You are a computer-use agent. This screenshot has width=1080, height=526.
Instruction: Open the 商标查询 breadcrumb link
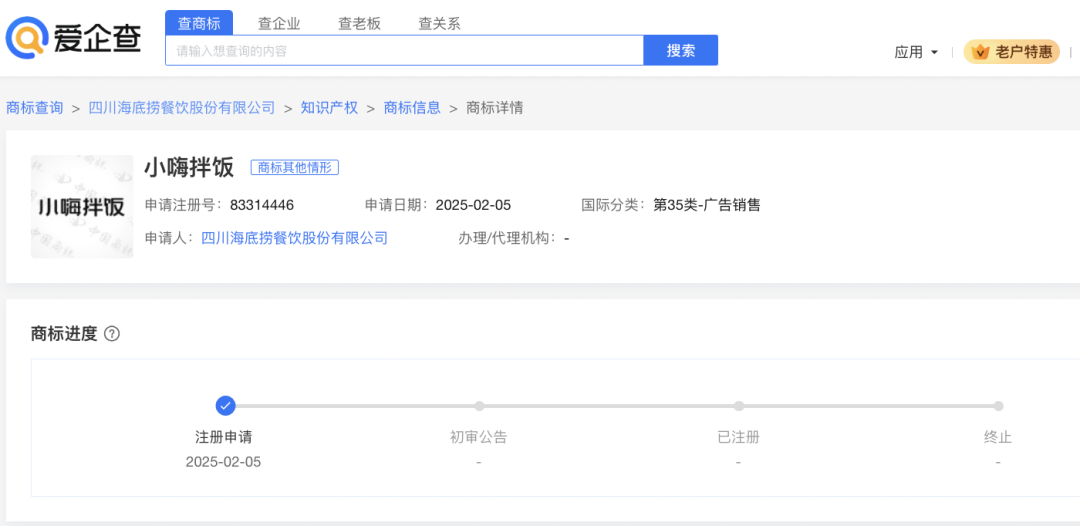pos(34,108)
